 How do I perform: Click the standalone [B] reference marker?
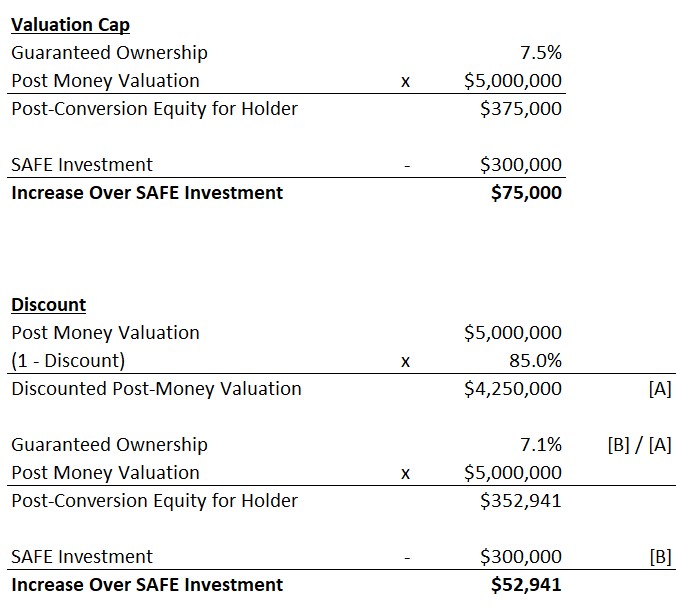click(660, 557)
